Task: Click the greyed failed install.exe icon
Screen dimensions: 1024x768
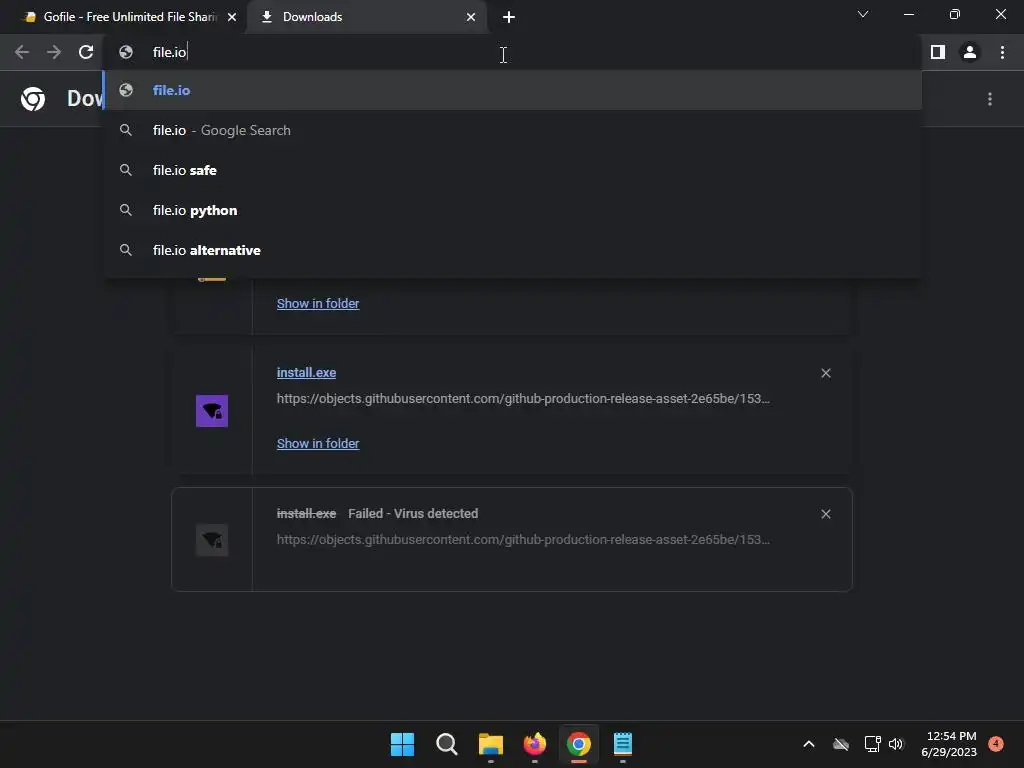Action: point(212,540)
